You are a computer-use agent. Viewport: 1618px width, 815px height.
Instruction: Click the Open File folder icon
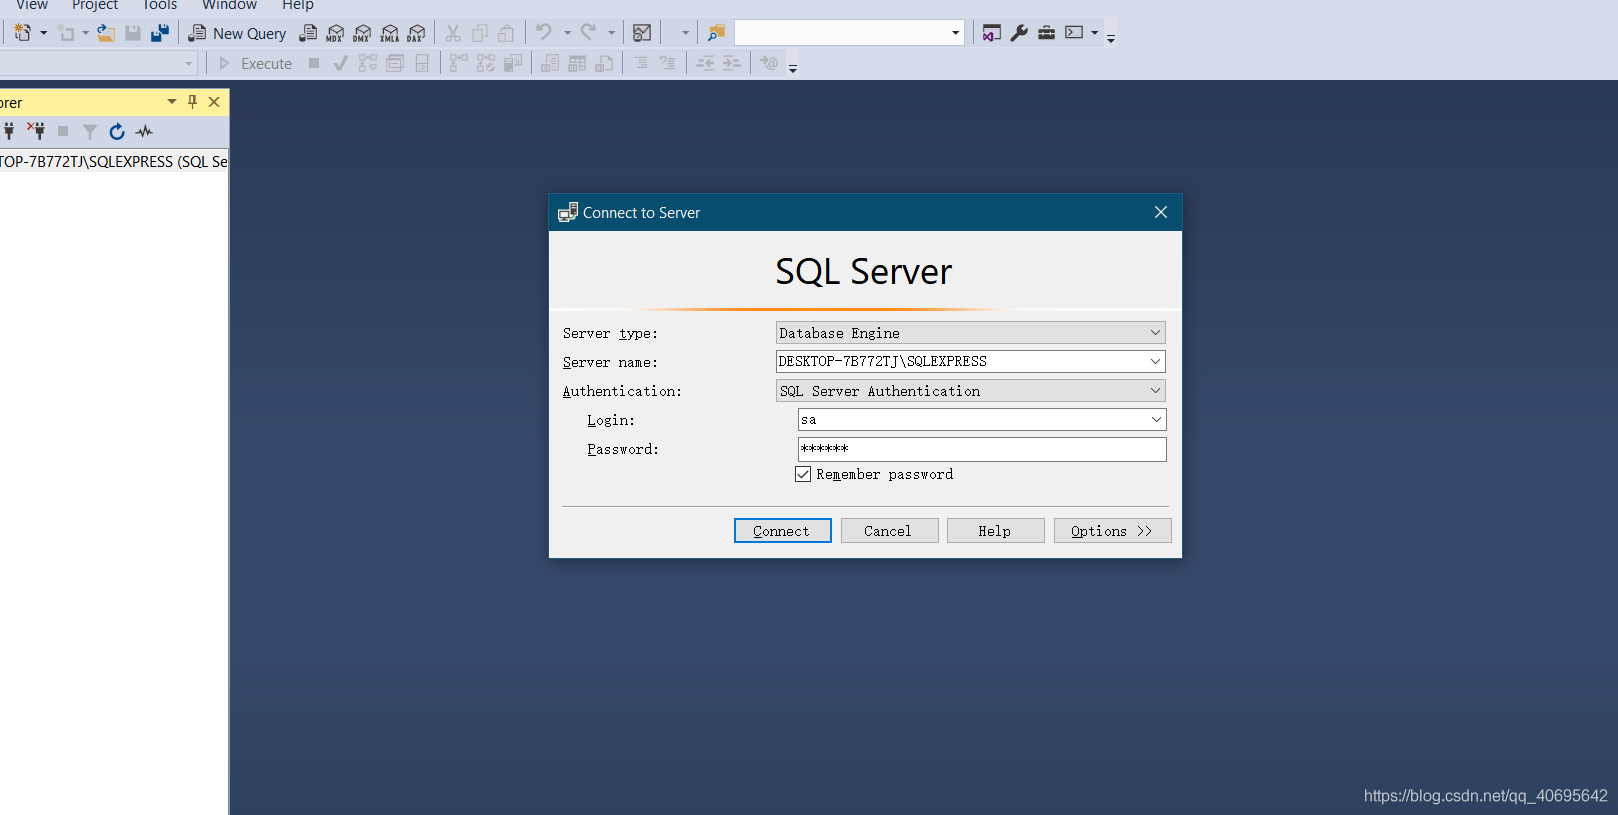tap(105, 33)
